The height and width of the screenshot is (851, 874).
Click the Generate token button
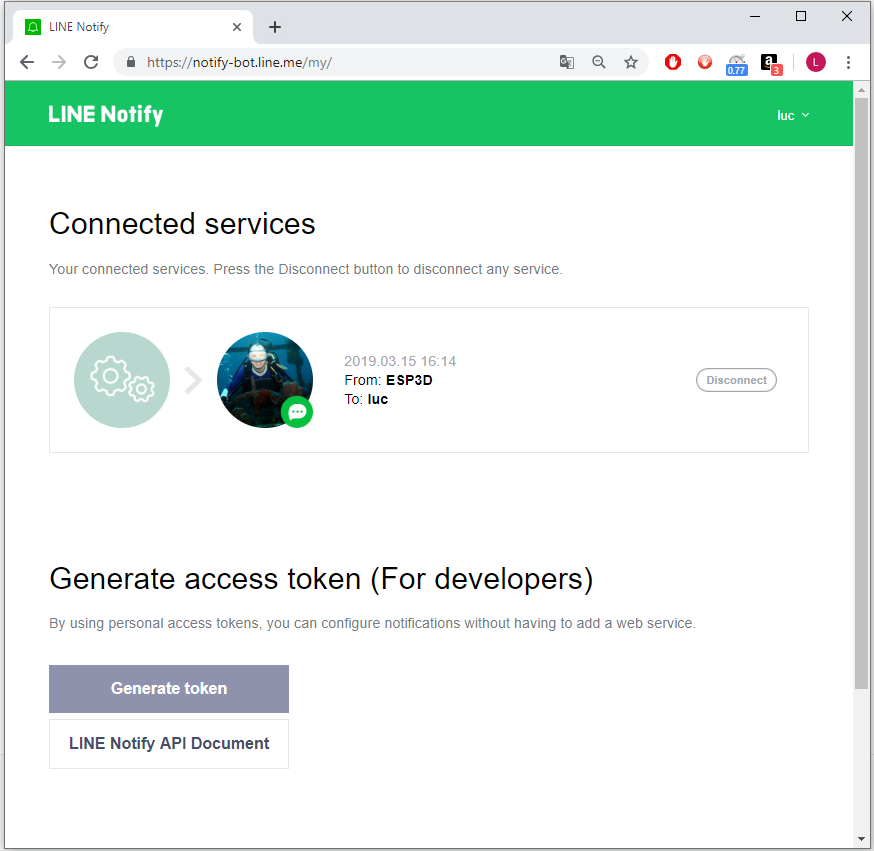coord(169,689)
